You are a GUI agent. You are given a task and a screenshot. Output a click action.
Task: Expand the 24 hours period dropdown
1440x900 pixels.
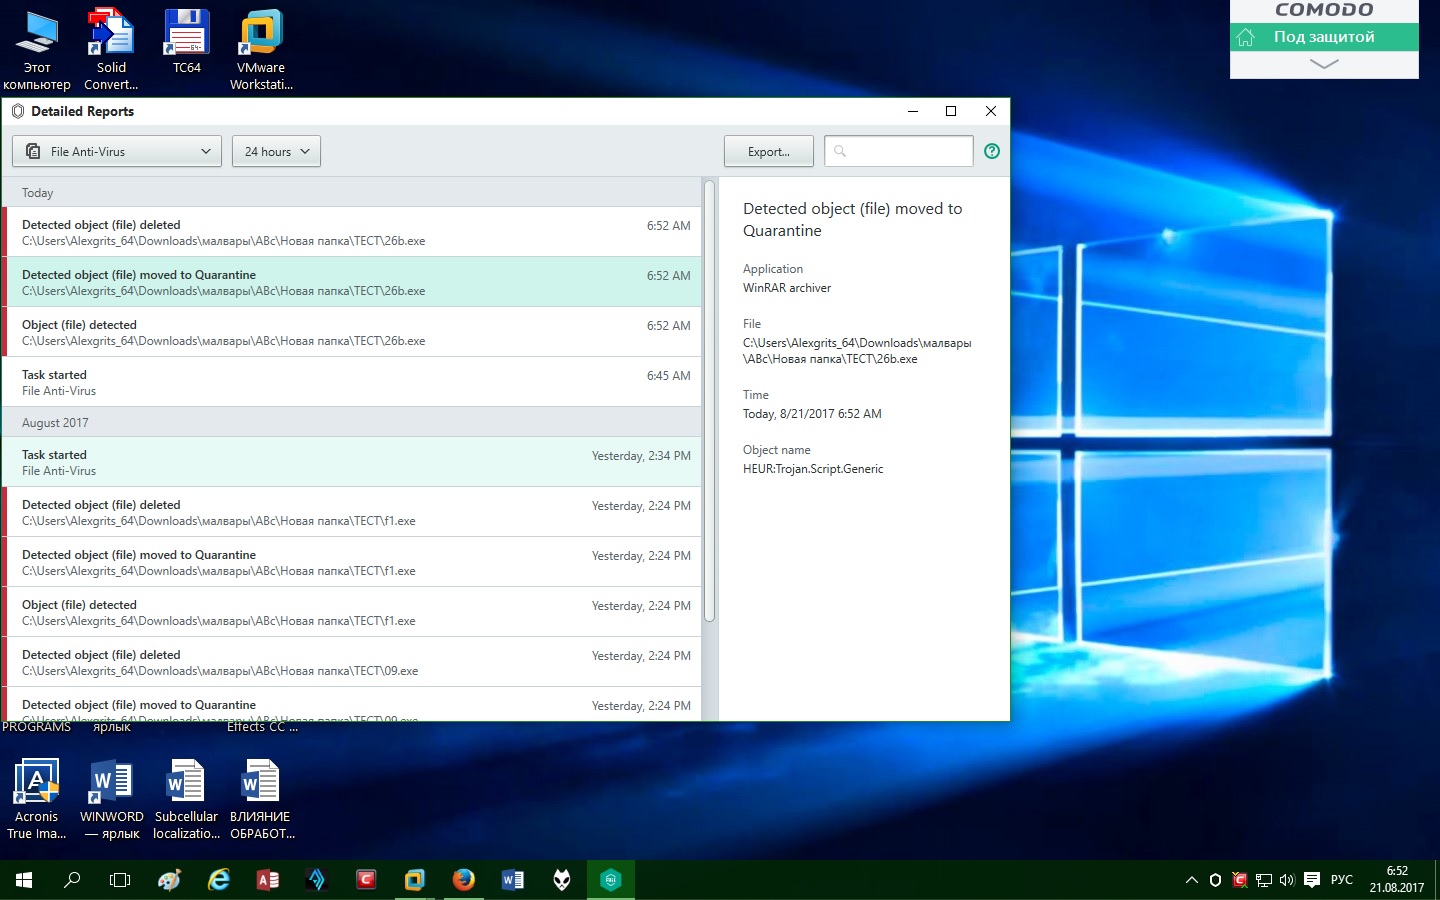tap(276, 152)
